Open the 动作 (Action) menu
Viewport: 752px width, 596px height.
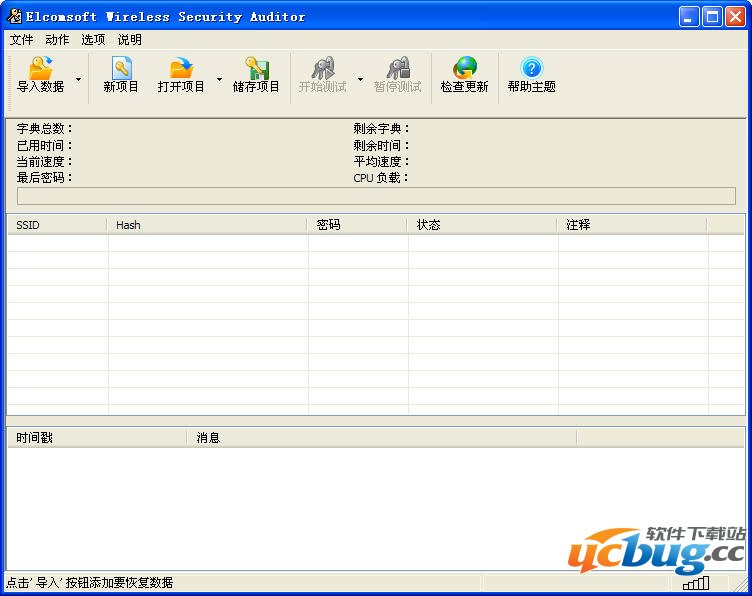click(57, 40)
